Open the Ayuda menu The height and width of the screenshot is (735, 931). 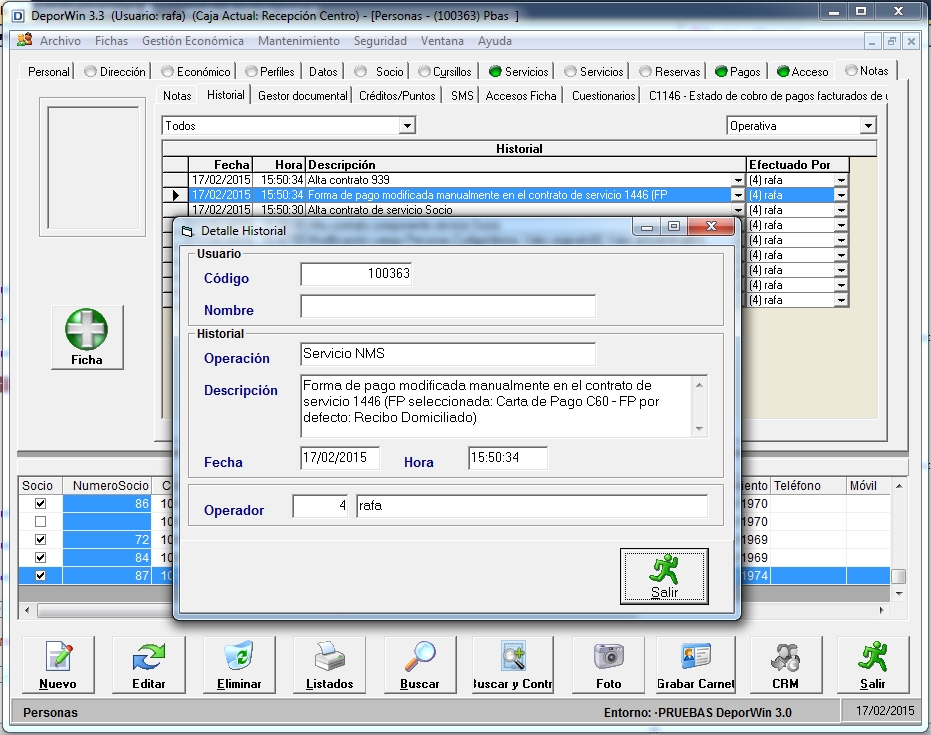point(495,41)
